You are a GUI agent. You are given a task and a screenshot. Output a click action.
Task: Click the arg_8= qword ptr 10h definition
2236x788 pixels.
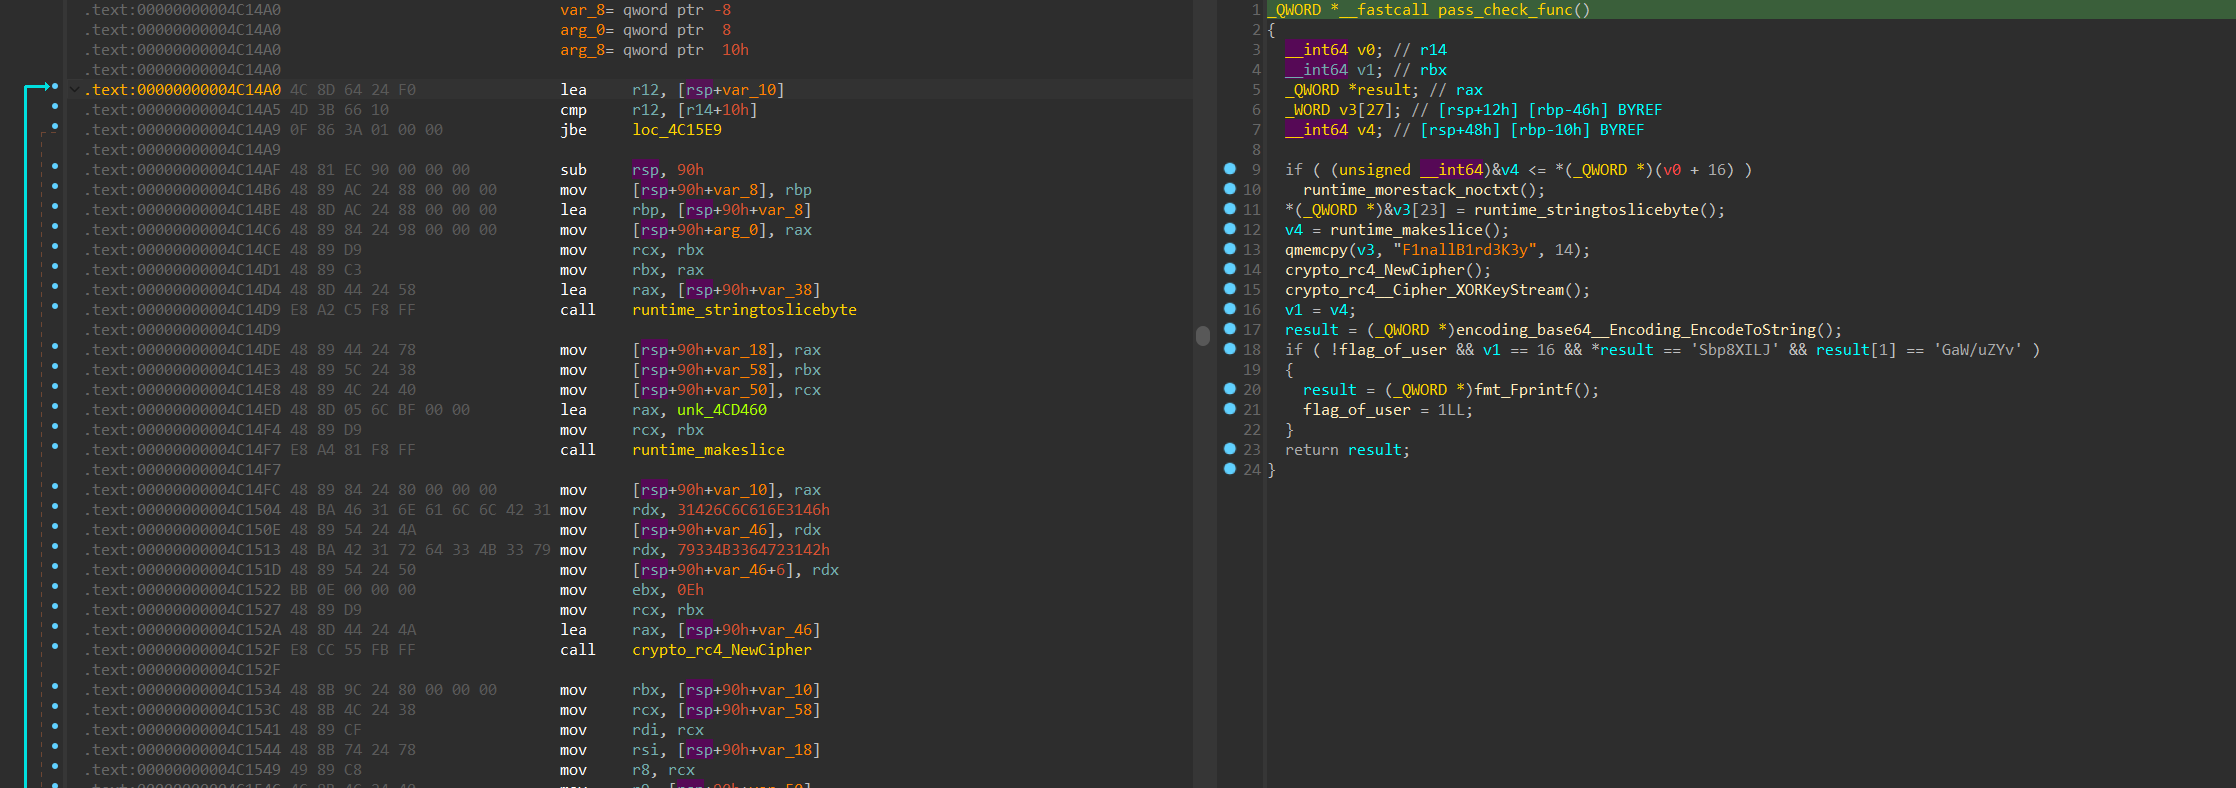pos(654,50)
